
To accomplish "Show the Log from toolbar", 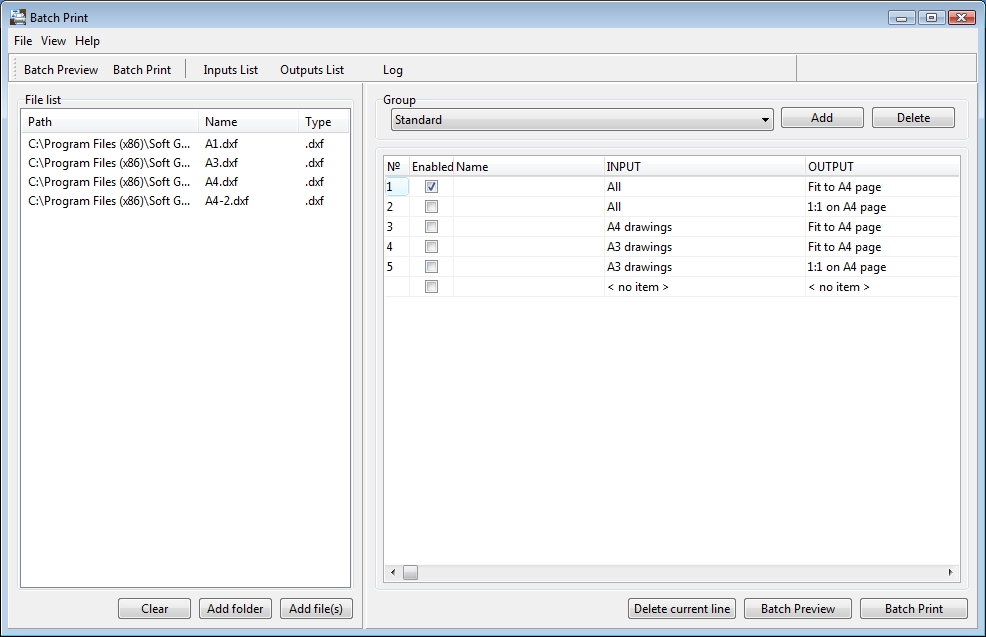I will coord(393,69).
